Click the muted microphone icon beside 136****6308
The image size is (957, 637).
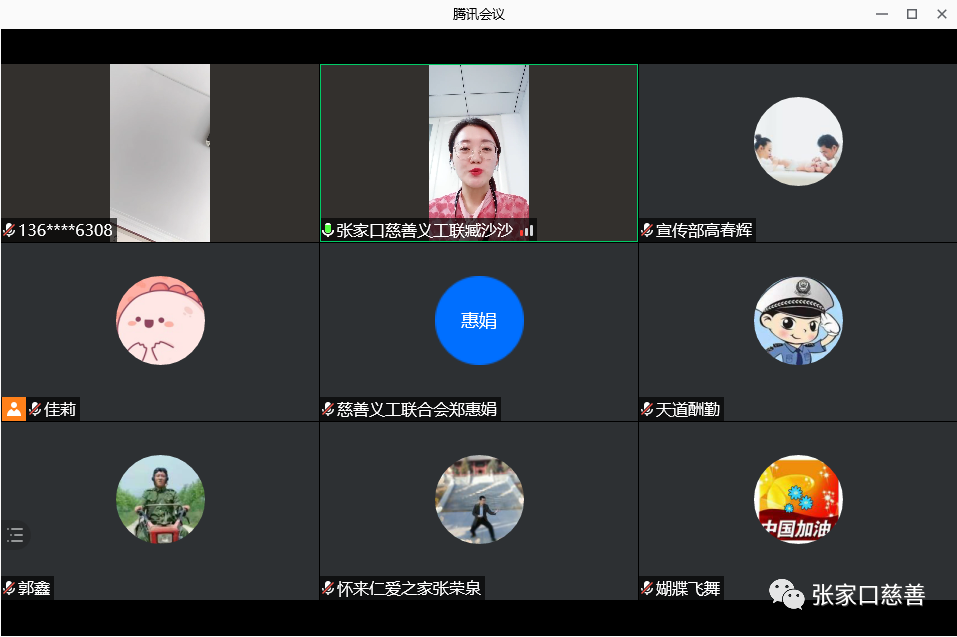click(x=9, y=231)
